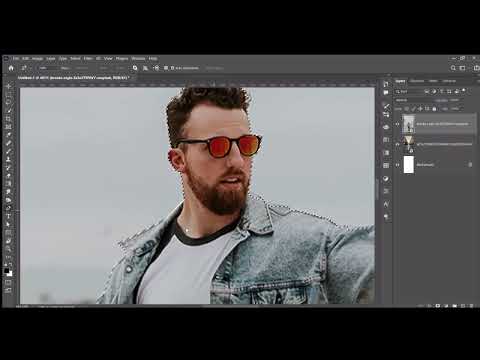Screen dimensions: 480x360
Task: Open the Filter menu
Action: (88, 58)
